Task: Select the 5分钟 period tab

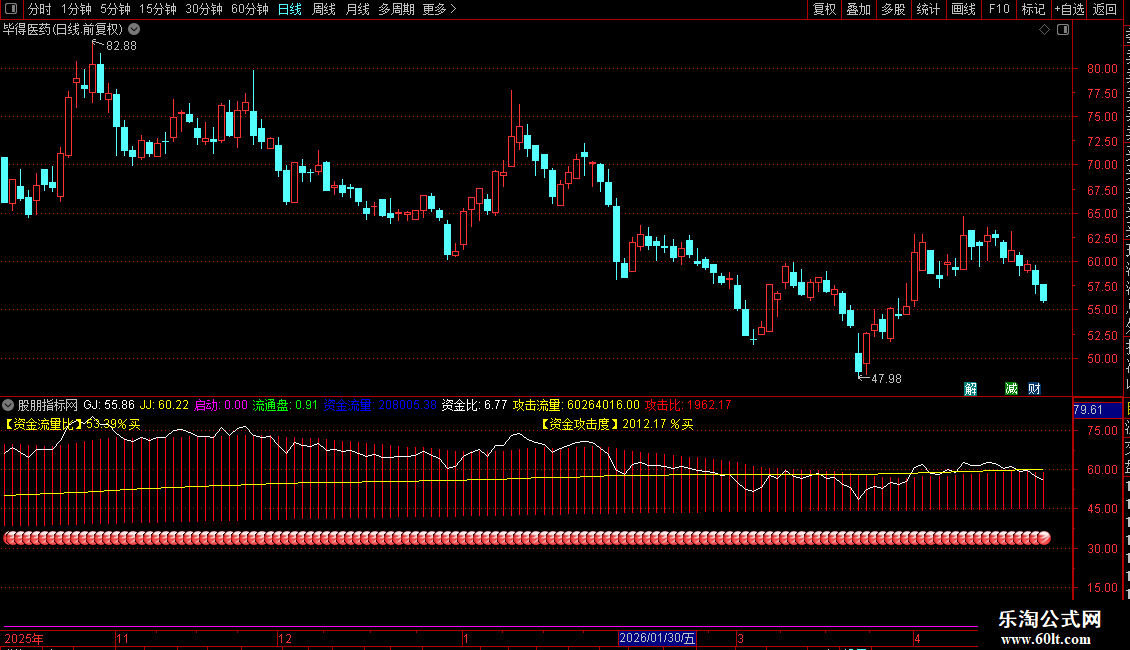Action: (115, 9)
